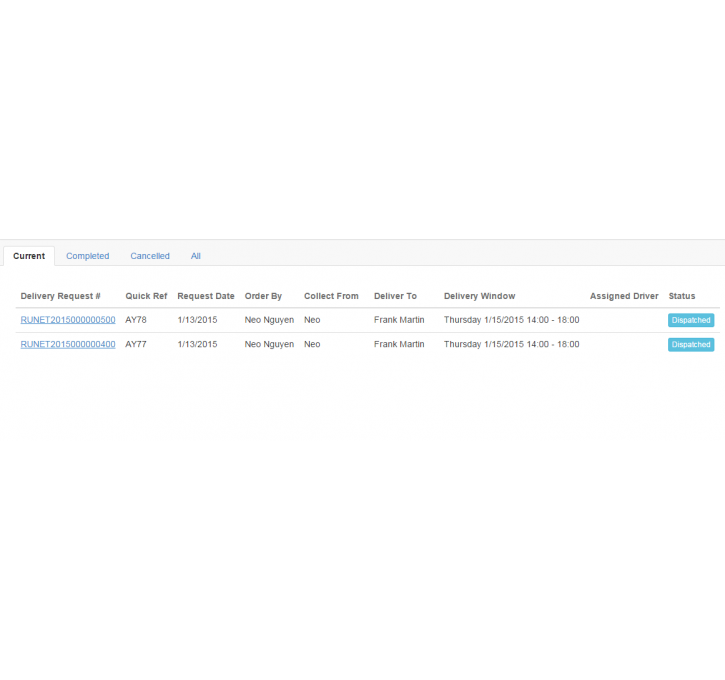
Task: Click Frank Martin in the AY78 row
Action: click(x=399, y=320)
